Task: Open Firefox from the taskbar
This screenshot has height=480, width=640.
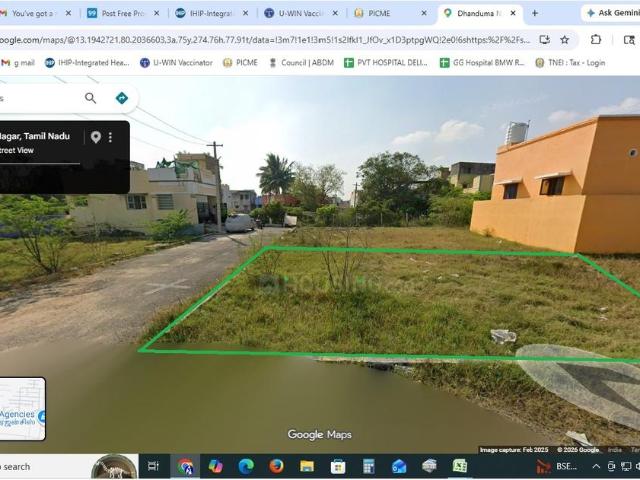Action: [276, 466]
